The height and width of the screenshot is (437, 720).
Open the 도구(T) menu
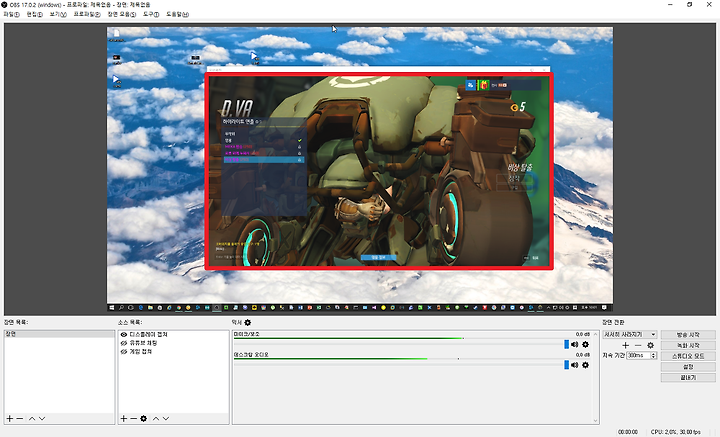pyautogui.click(x=151, y=14)
